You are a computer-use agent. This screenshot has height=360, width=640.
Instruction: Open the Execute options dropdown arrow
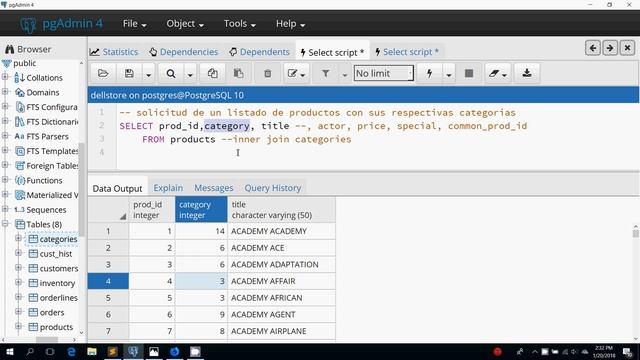(449, 74)
